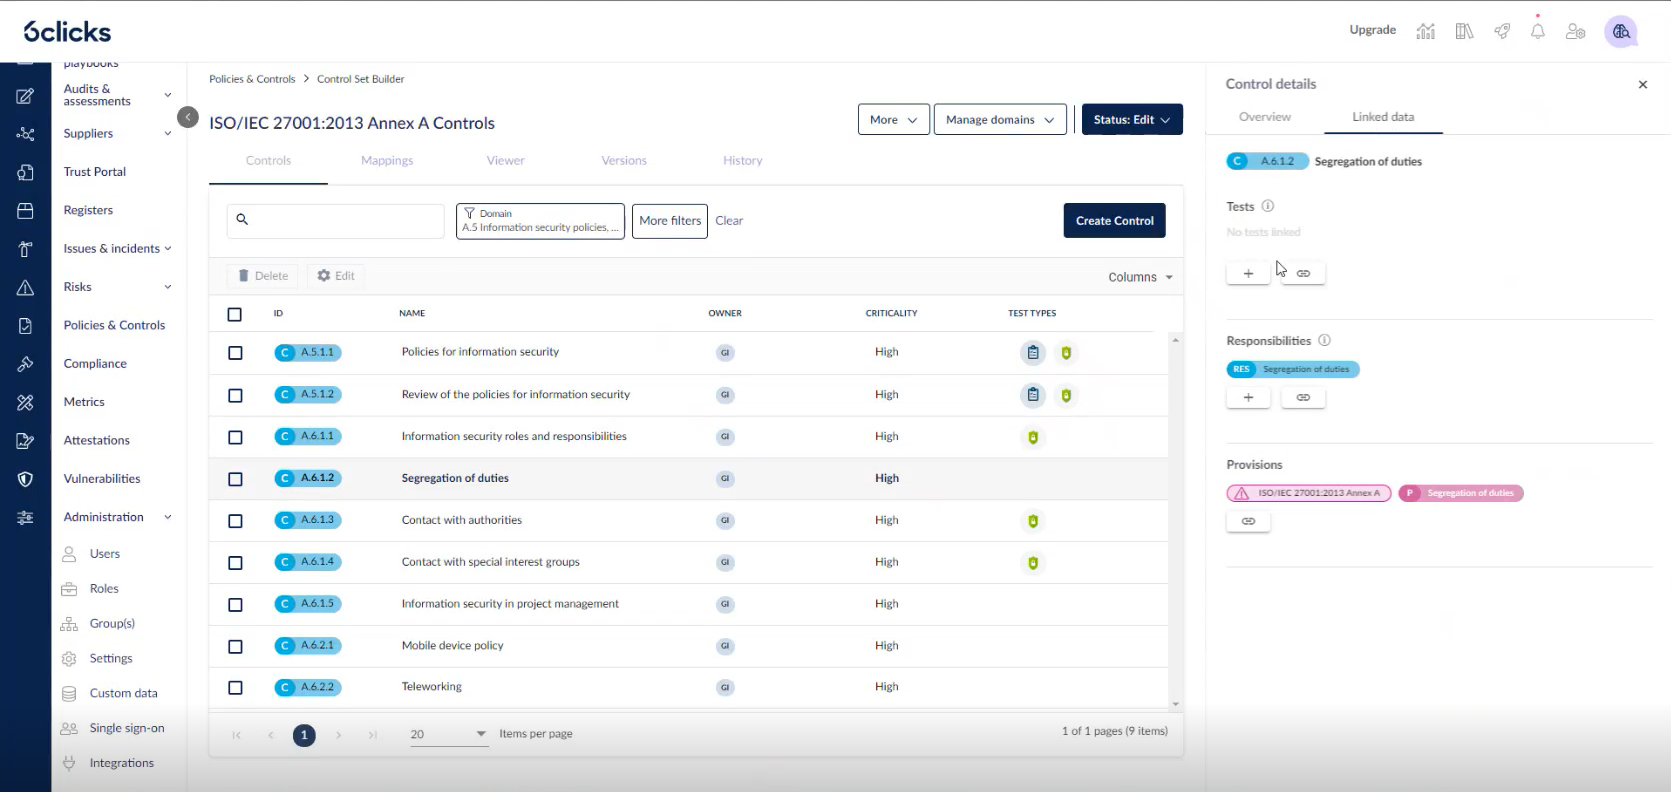Open the analytics chart icon in header
1671x792 pixels.
click(1425, 31)
